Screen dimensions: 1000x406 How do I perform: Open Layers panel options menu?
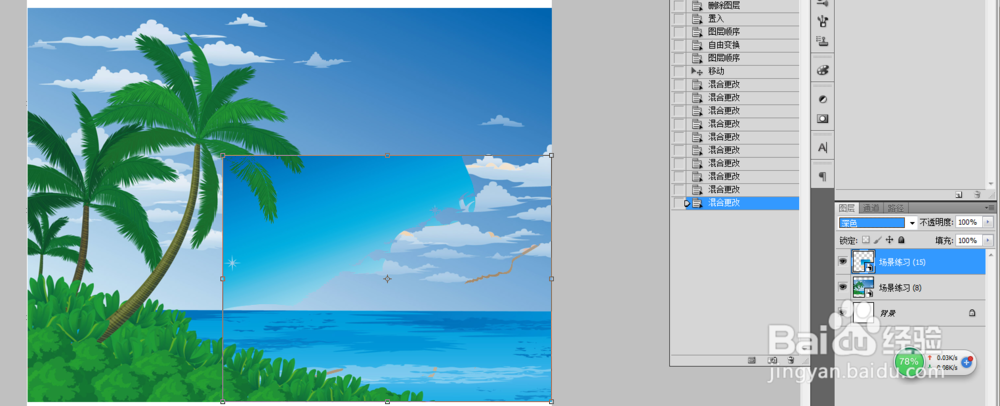[990, 207]
